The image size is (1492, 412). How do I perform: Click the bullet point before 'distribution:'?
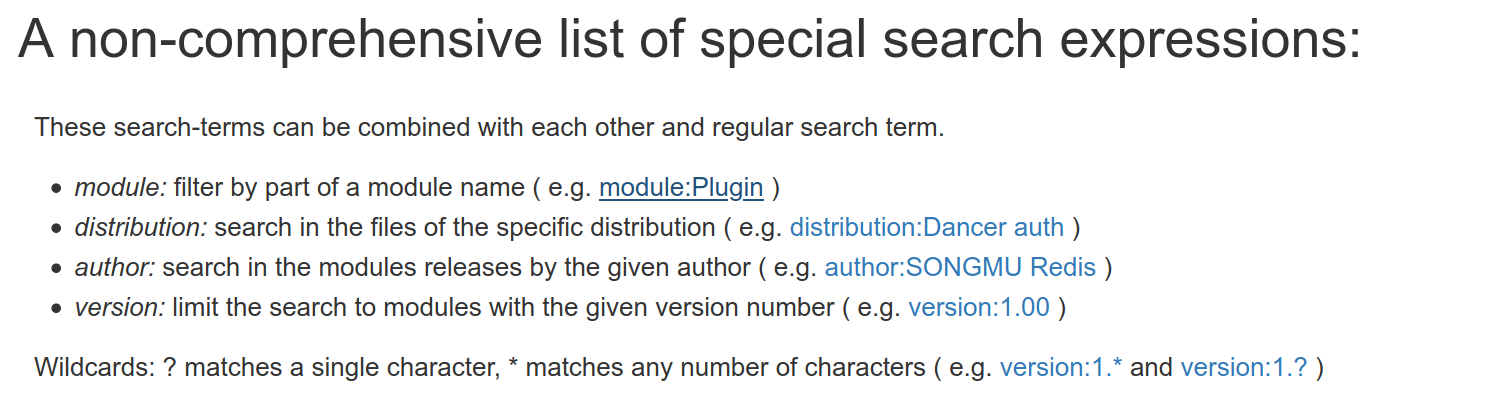tap(56, 229)
